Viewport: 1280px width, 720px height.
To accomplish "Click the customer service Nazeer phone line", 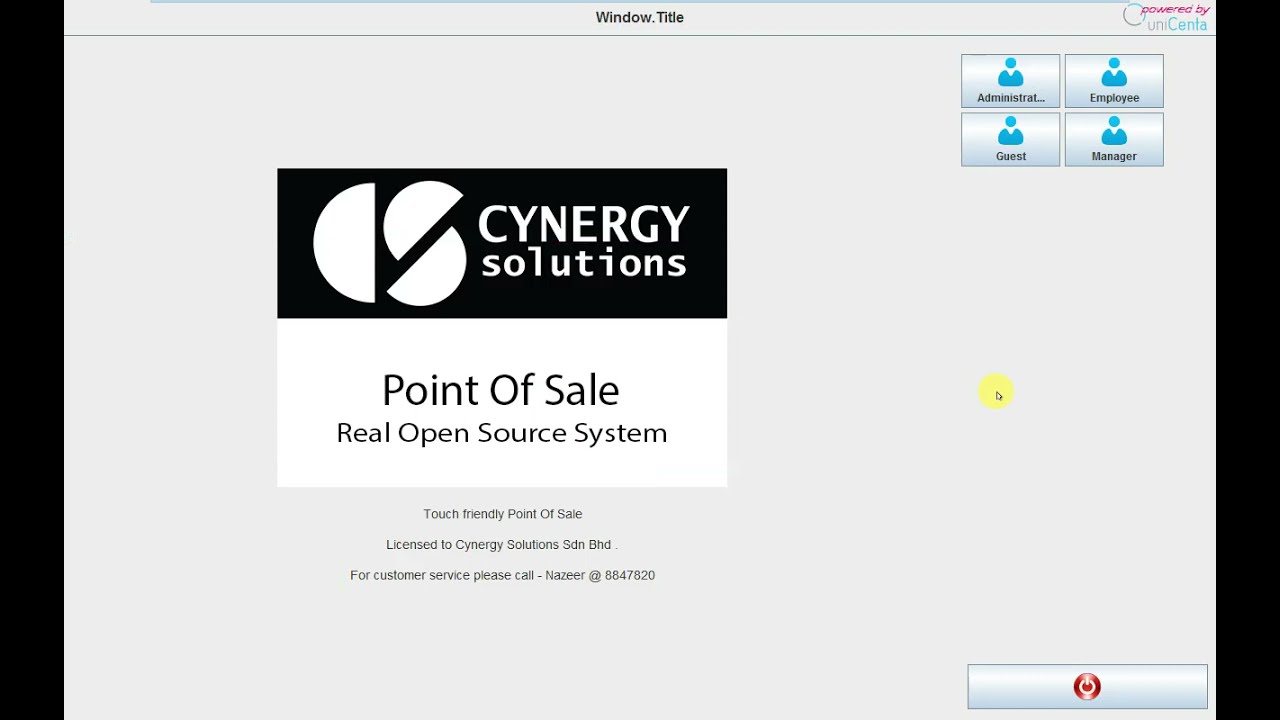I will coord(502,576).
